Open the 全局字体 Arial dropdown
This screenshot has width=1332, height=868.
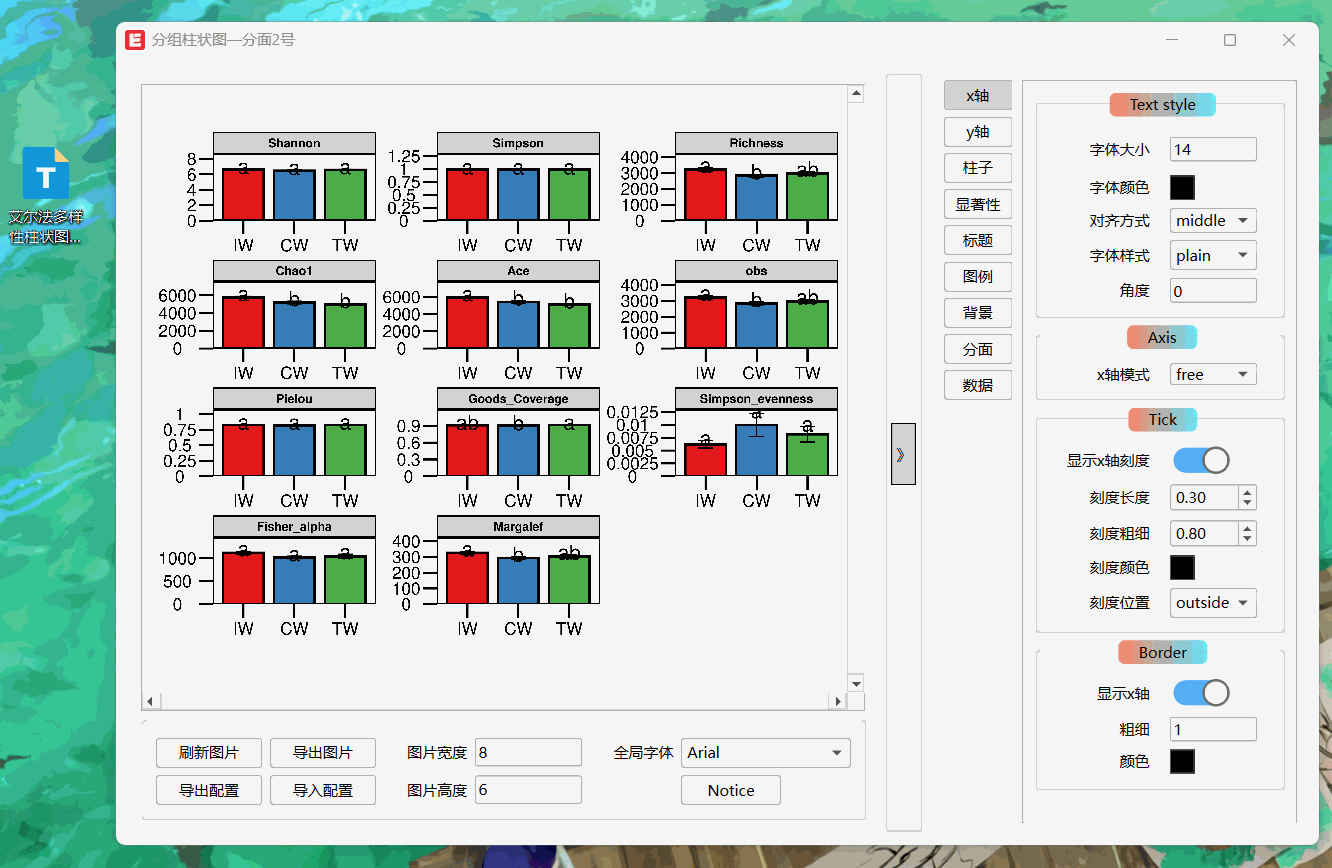point(765,753)
